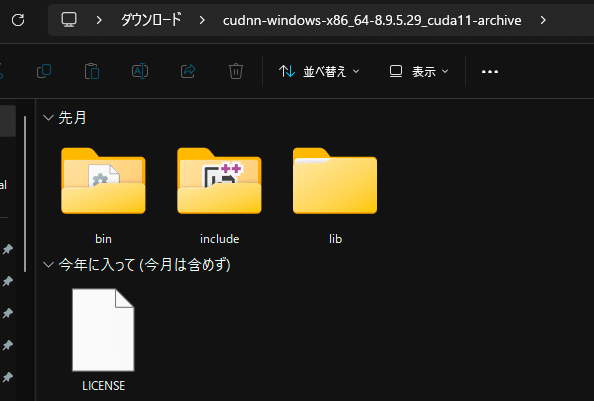594x401 pixels.
Task: Click the Delete trash can icon
Action: pyautogui.click(x=236, y=71)
